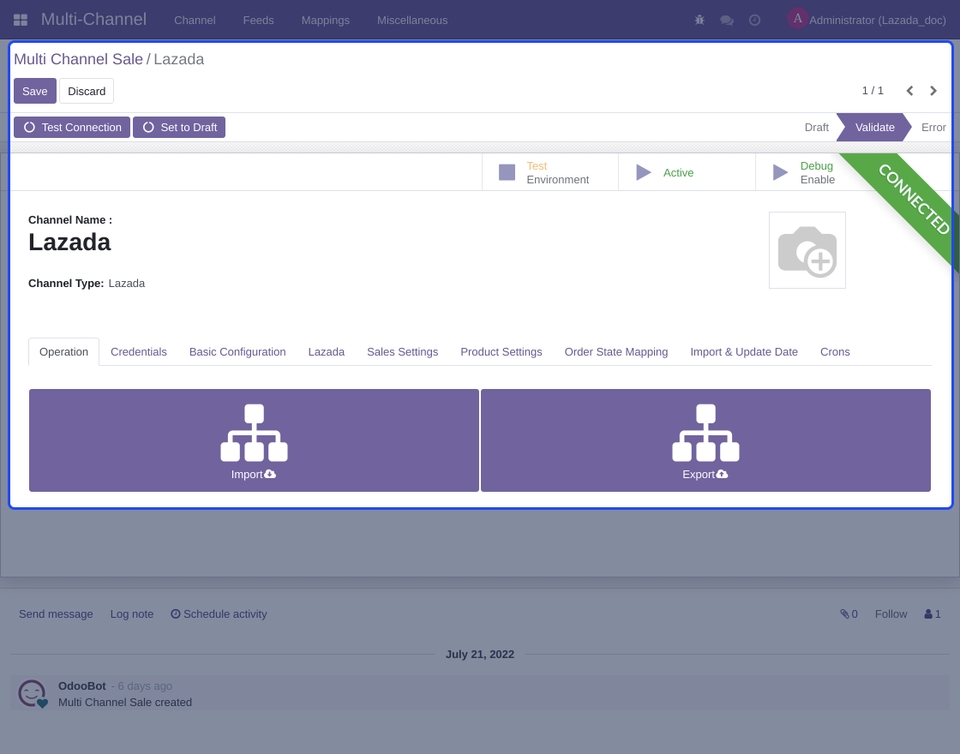
Task: Open the Product Settings tab
Action: click(x=501, y=352)
